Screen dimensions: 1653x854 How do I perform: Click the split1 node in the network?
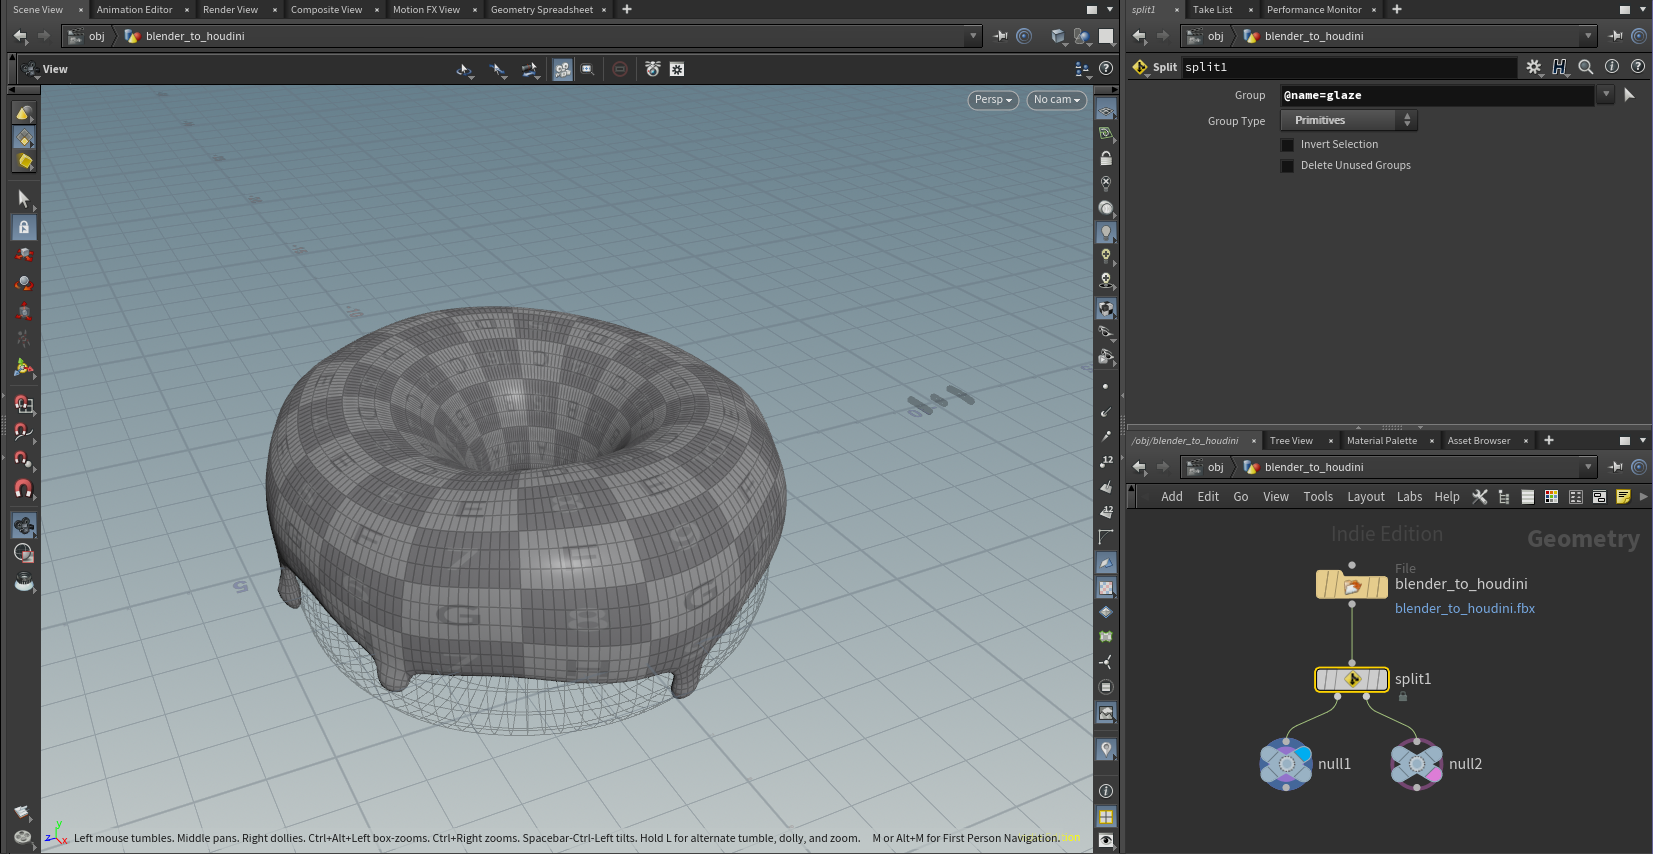click(1351, 680)
